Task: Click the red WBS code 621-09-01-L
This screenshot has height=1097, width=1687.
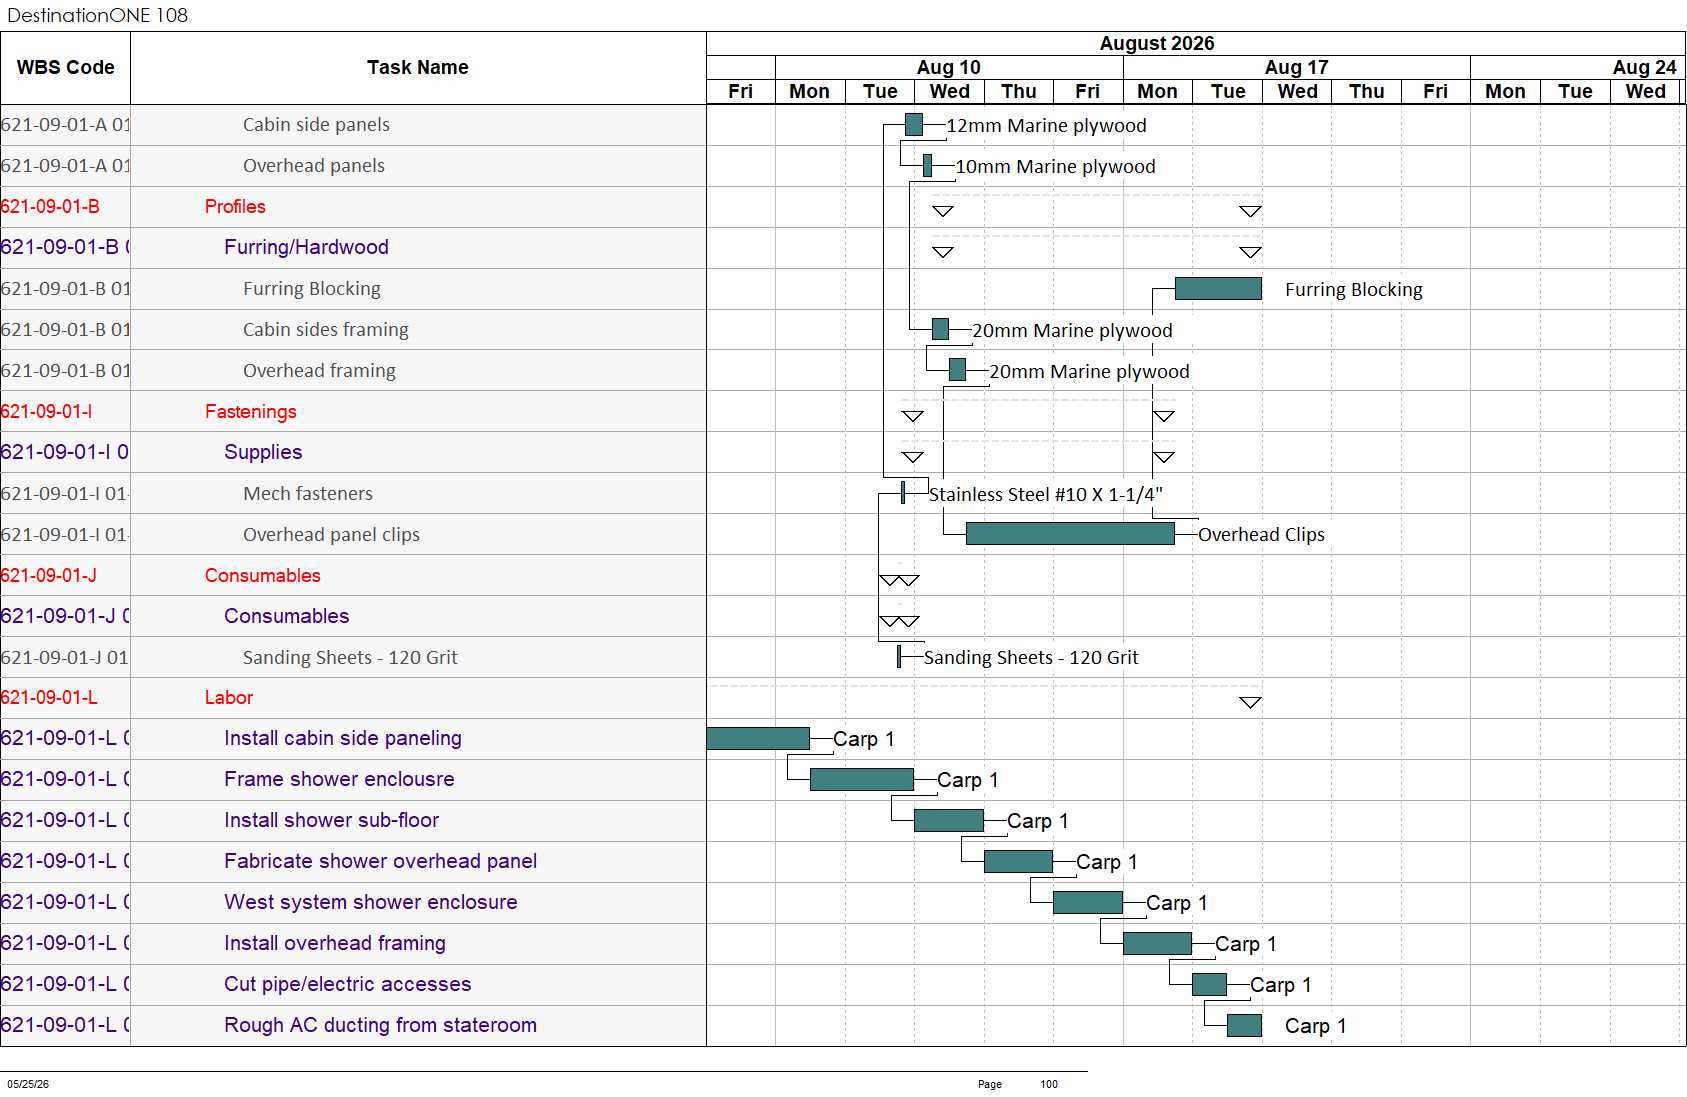Action: click(49, 698)
